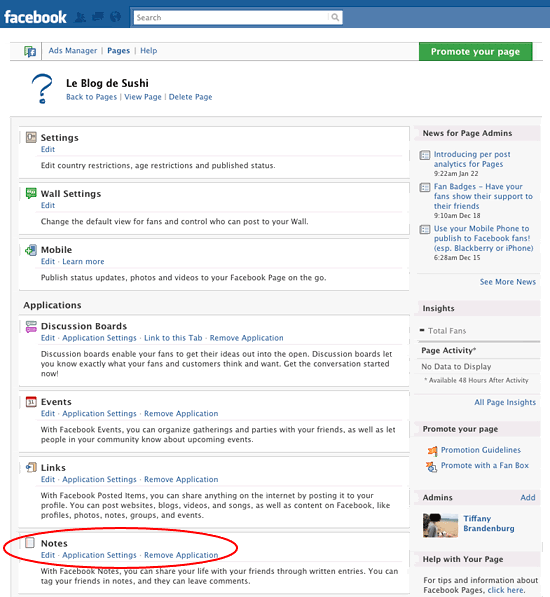Click Add next to Admins
This screenshot has width=550, height=597.
(x=528, y=498)
